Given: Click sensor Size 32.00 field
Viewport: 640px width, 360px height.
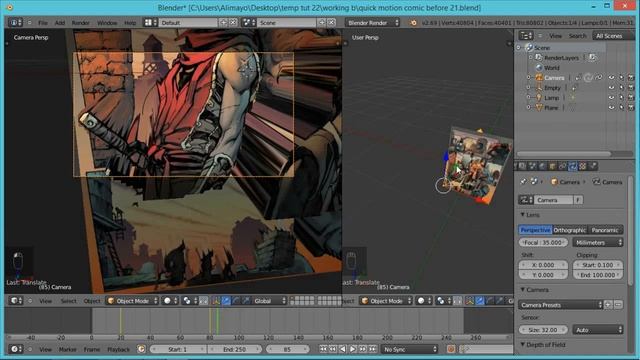Looking at the screenshot, I should [543, 329].
